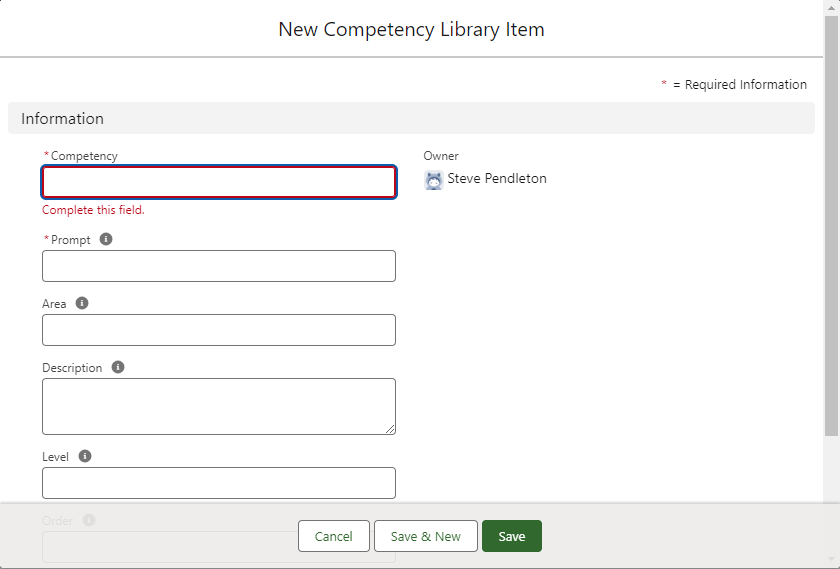Screen dimensions: 840x569
Task: Click inside the Description text area
Action: coord(218,405)
